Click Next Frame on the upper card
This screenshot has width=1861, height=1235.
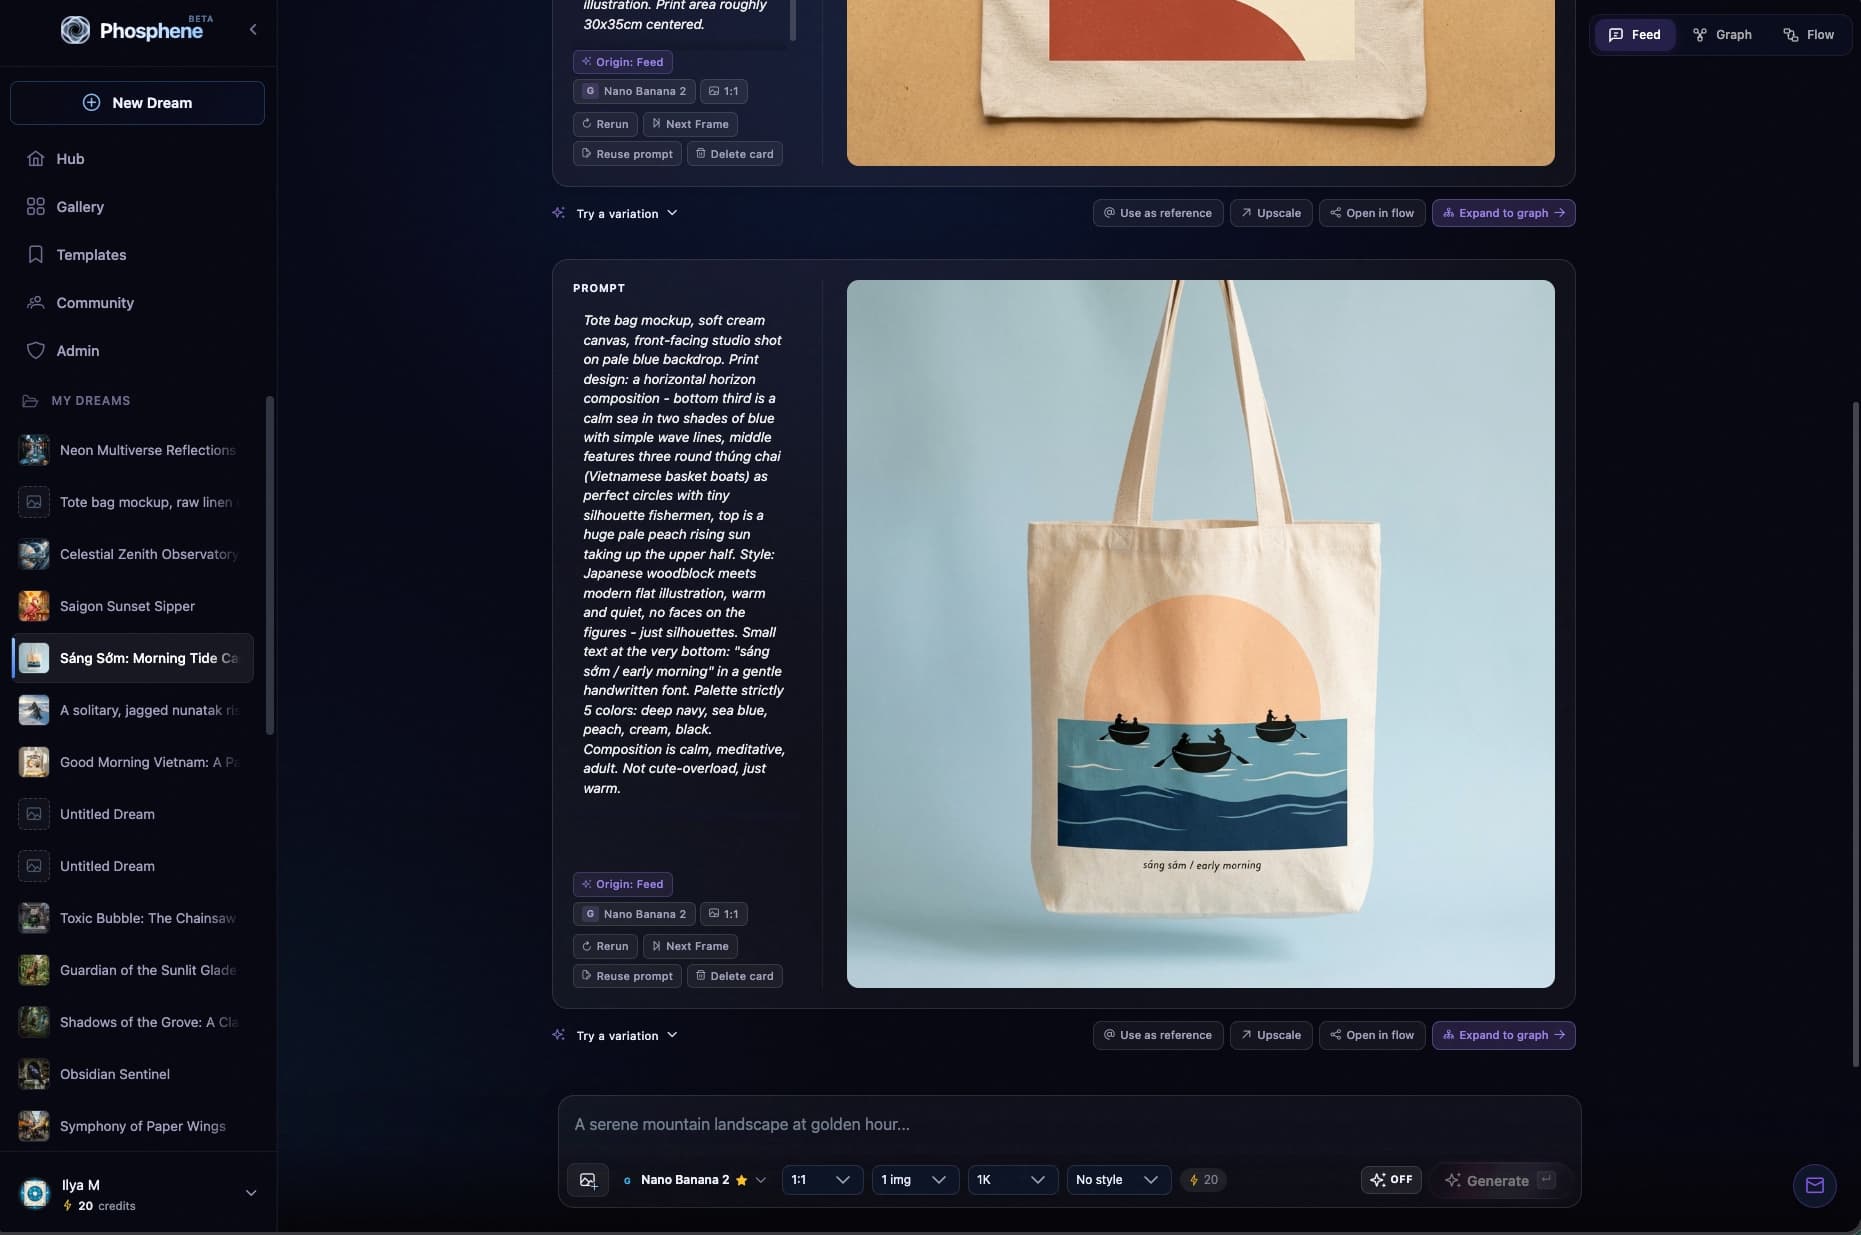690,124
